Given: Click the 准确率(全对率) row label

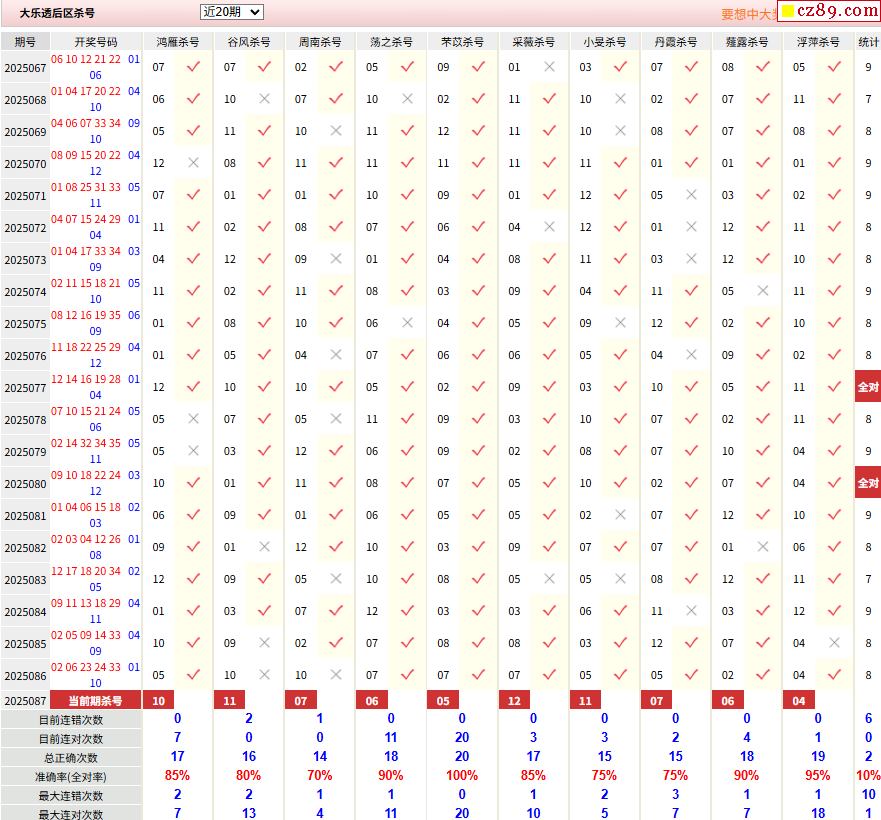Looking at the screenshot, I should 71,777.
